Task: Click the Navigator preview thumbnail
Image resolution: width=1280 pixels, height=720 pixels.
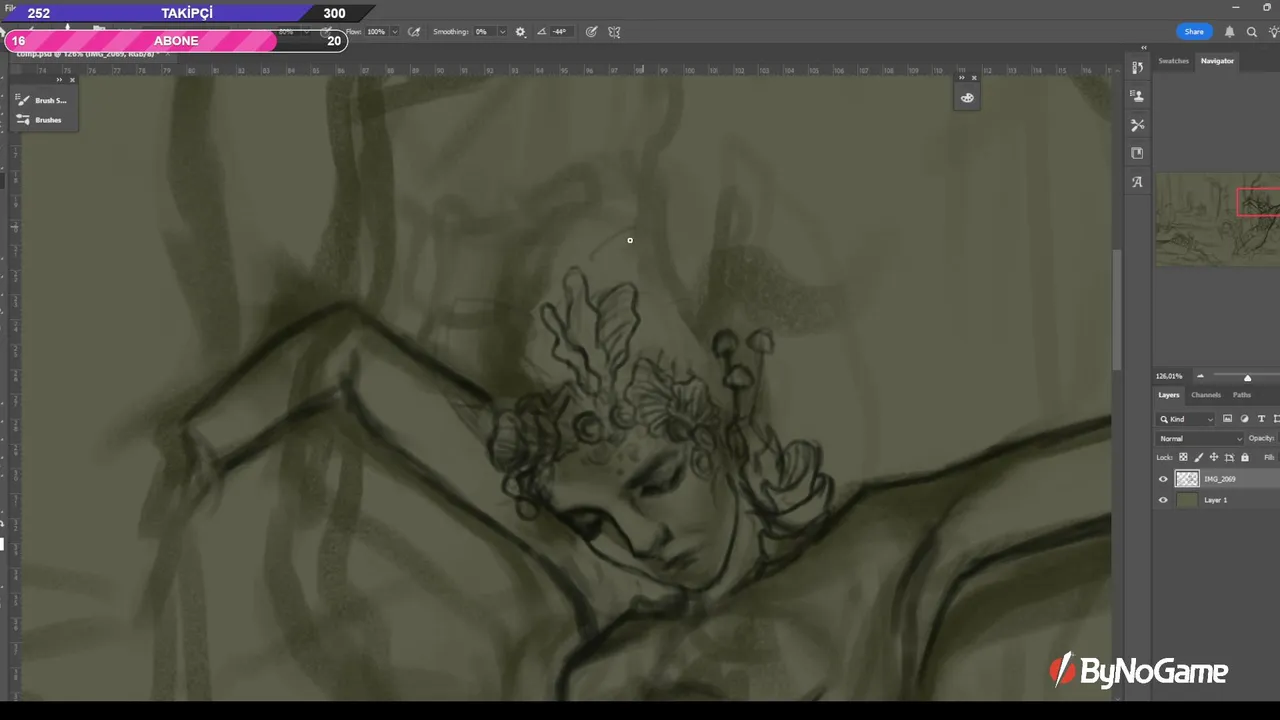Action: click(1218, 219)
